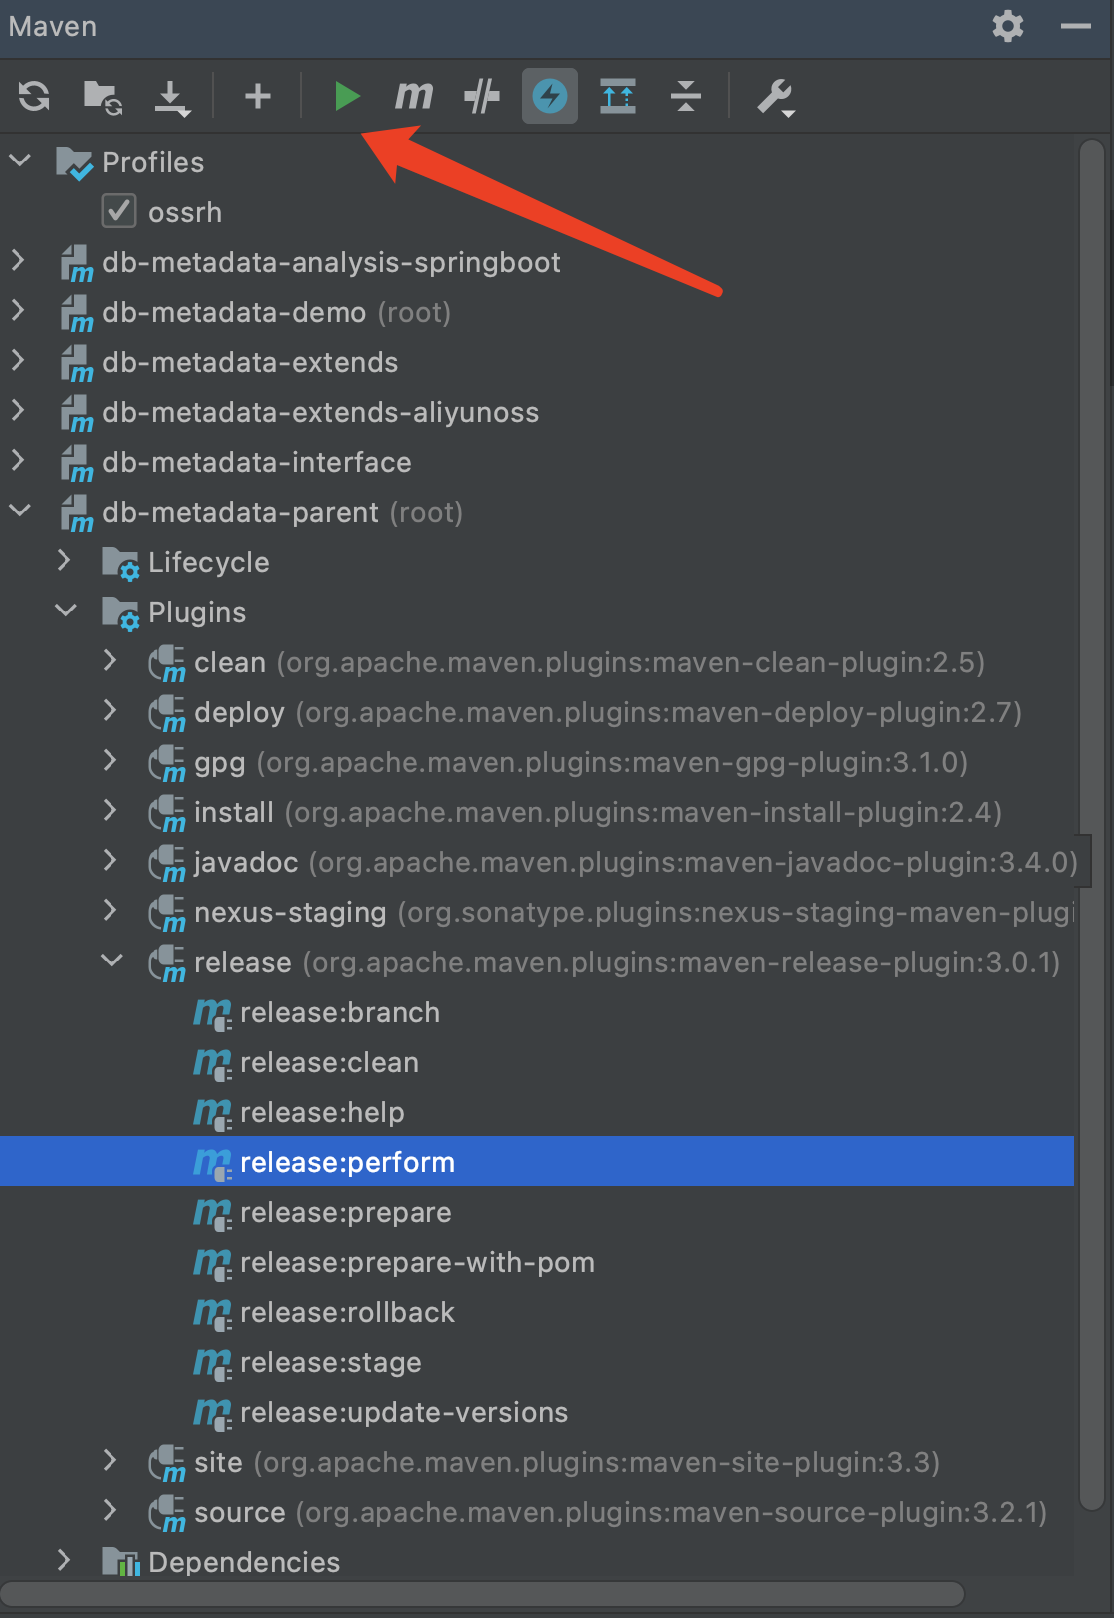The height and width of the screenshot is (1618, 1114).
Task: Reload all Maven projects
Action: pos(34,97)
